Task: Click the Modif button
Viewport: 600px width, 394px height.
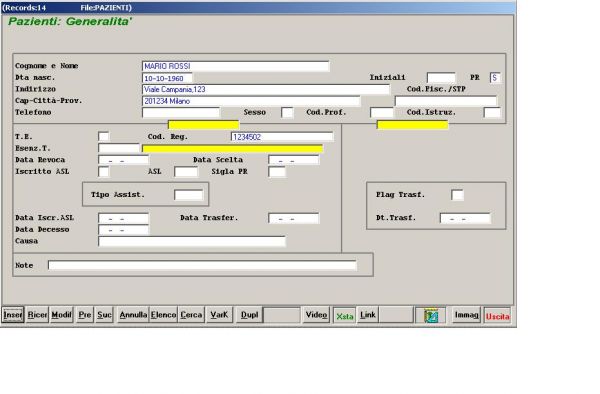Action: (61, 315)
